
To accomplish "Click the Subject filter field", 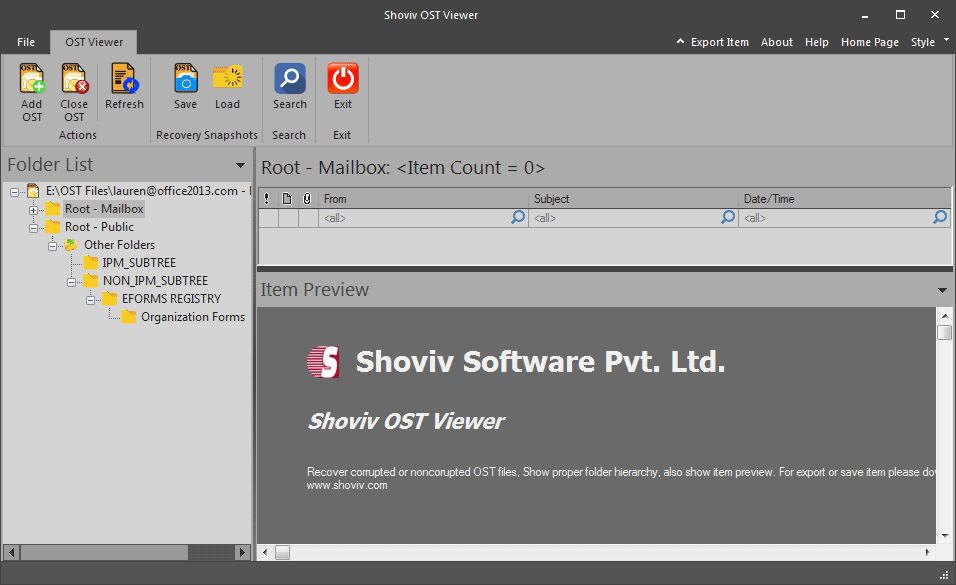I will tap(633, 218).
